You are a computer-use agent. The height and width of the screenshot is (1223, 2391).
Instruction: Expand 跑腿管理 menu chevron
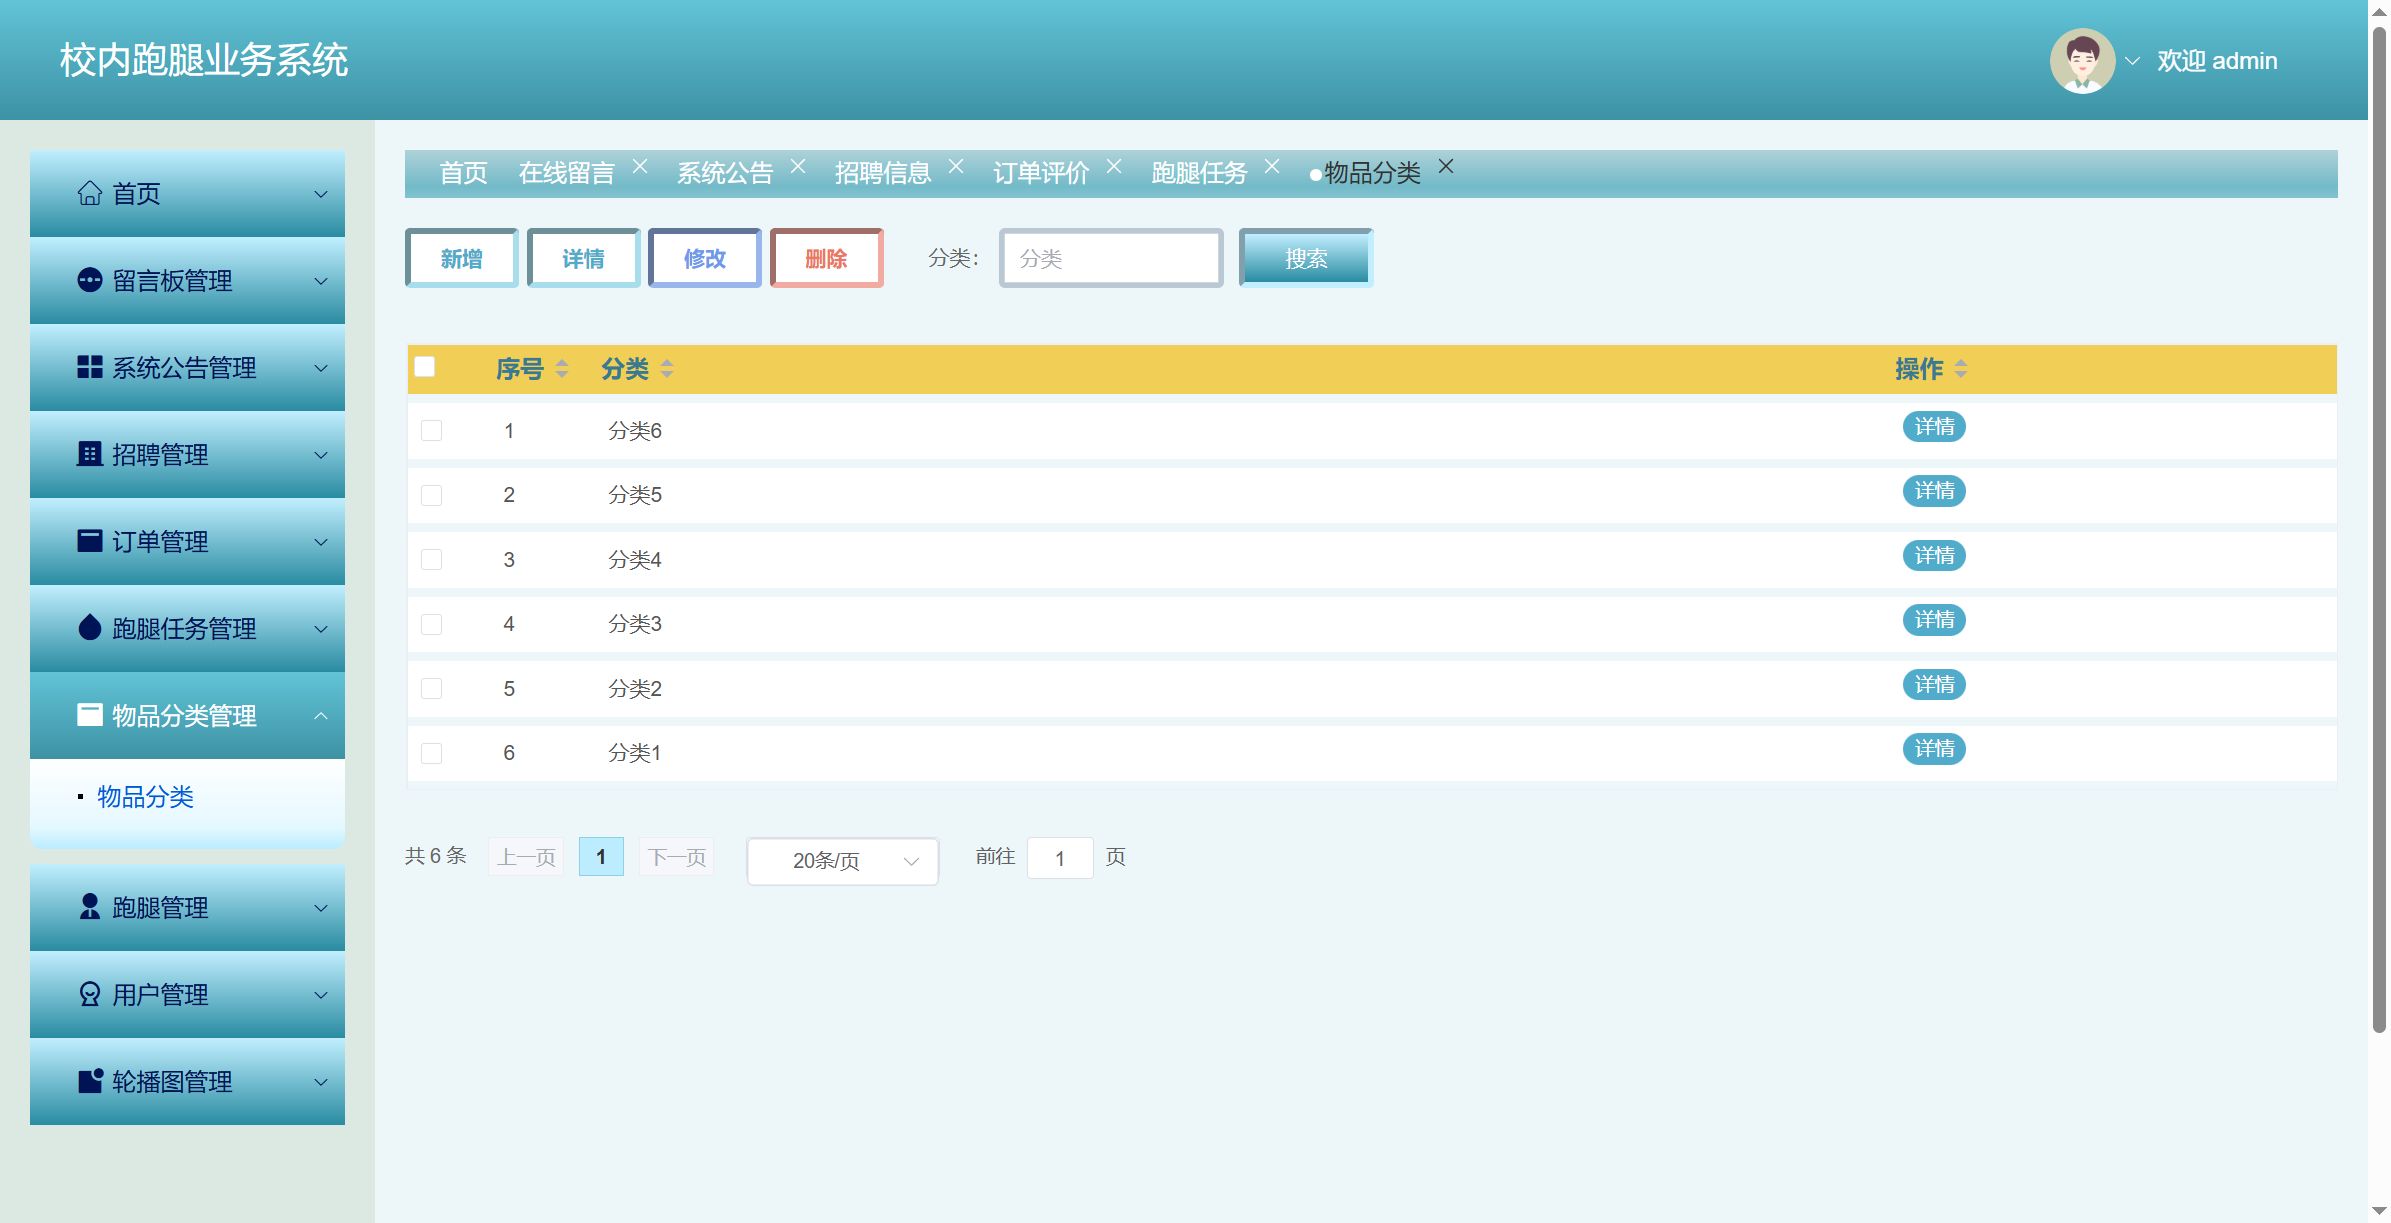(x=321, y=908)
